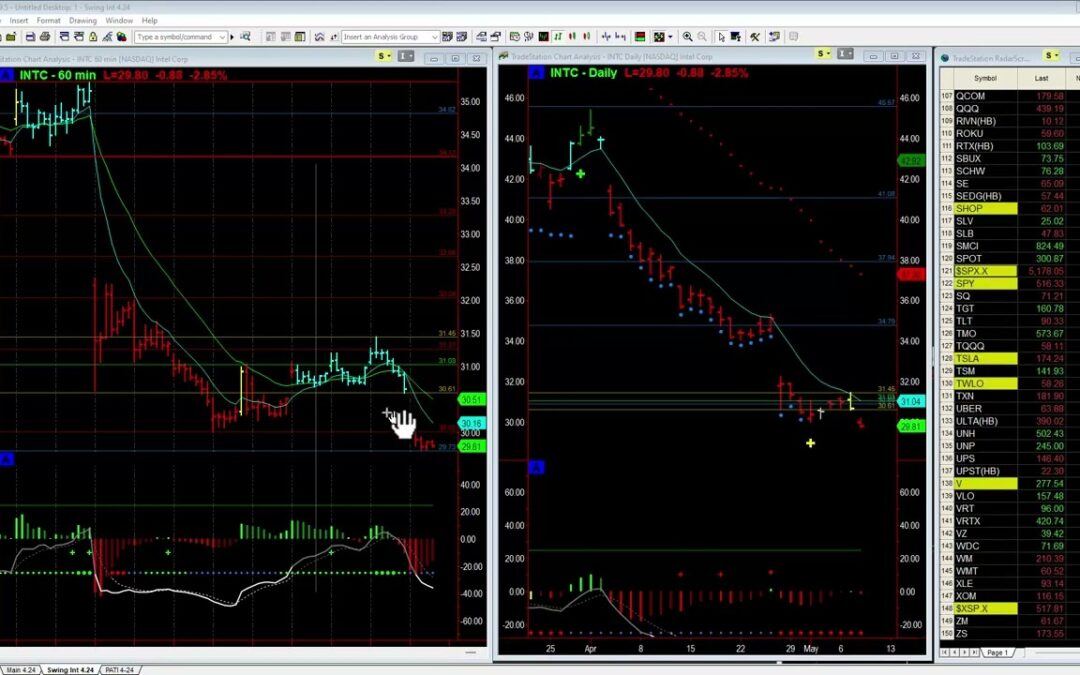Click the printer icon in toolbar
Image resolution: width=1080 pixels, height=675 pixels.
point(45,37)
